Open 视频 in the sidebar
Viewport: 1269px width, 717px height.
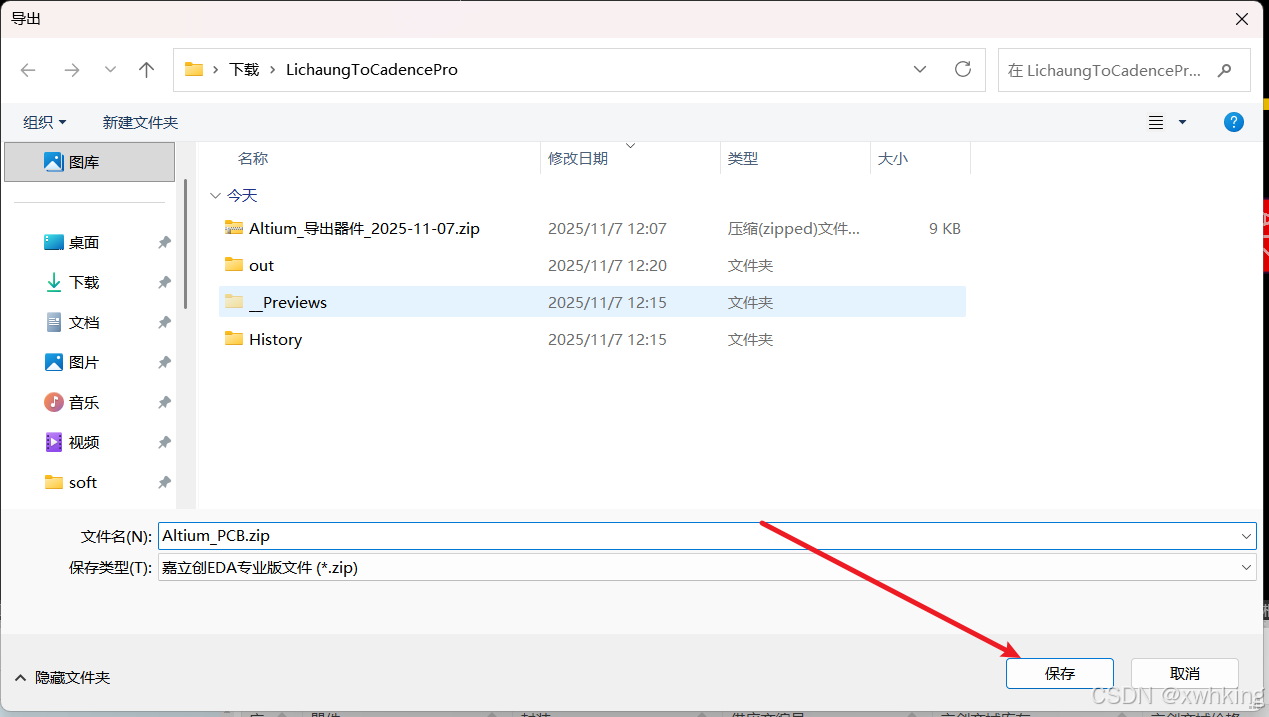pyautogui.click(x=84, y=442)
